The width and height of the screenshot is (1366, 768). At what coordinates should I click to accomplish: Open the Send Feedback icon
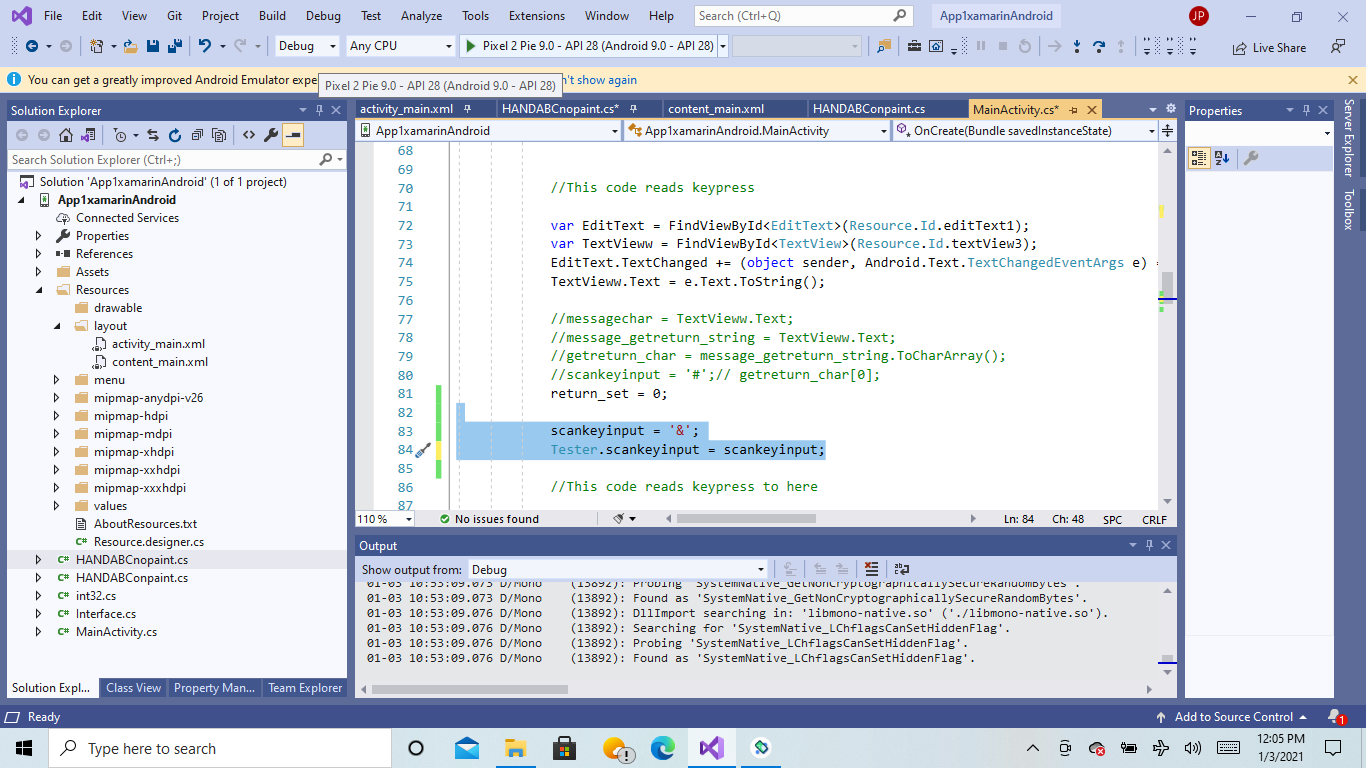(1338, 47)
